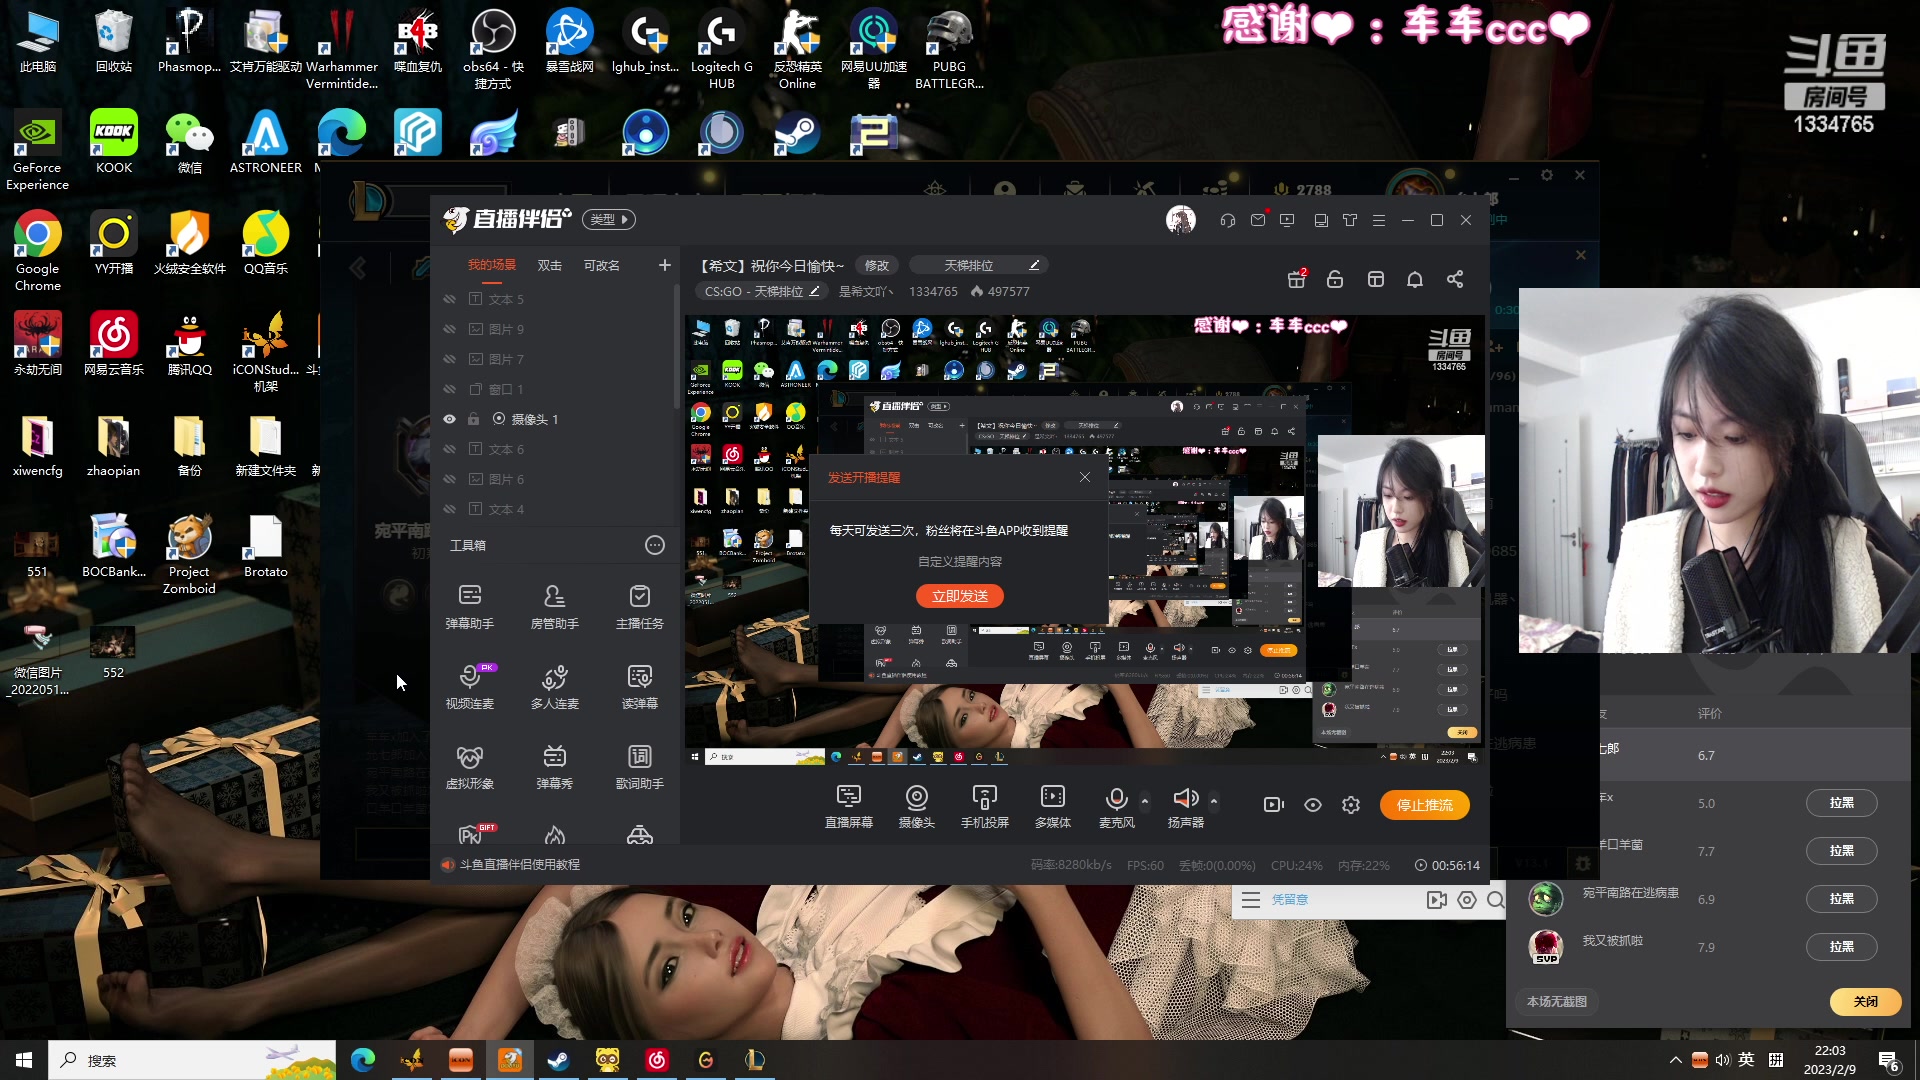1920x1080 pixels.
Task: Switch to the 双击 scene tab
Action: [549, 265]
